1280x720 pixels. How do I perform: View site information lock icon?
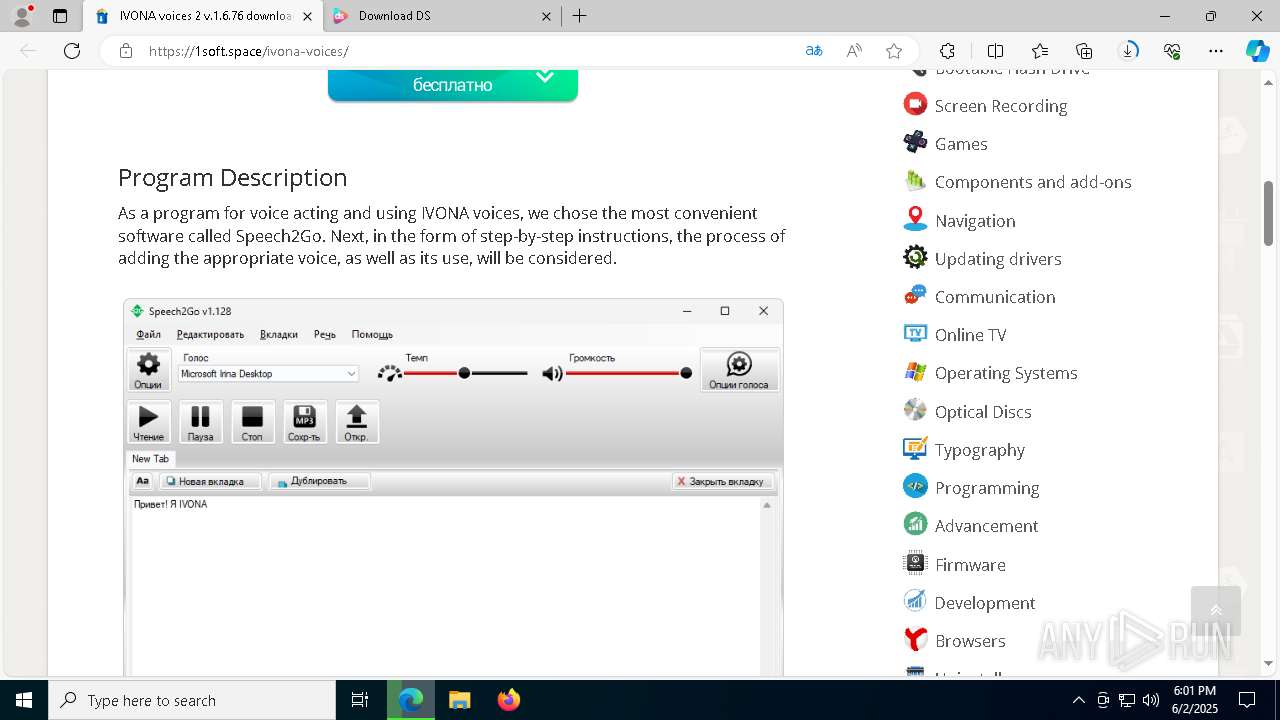point(126,51)
